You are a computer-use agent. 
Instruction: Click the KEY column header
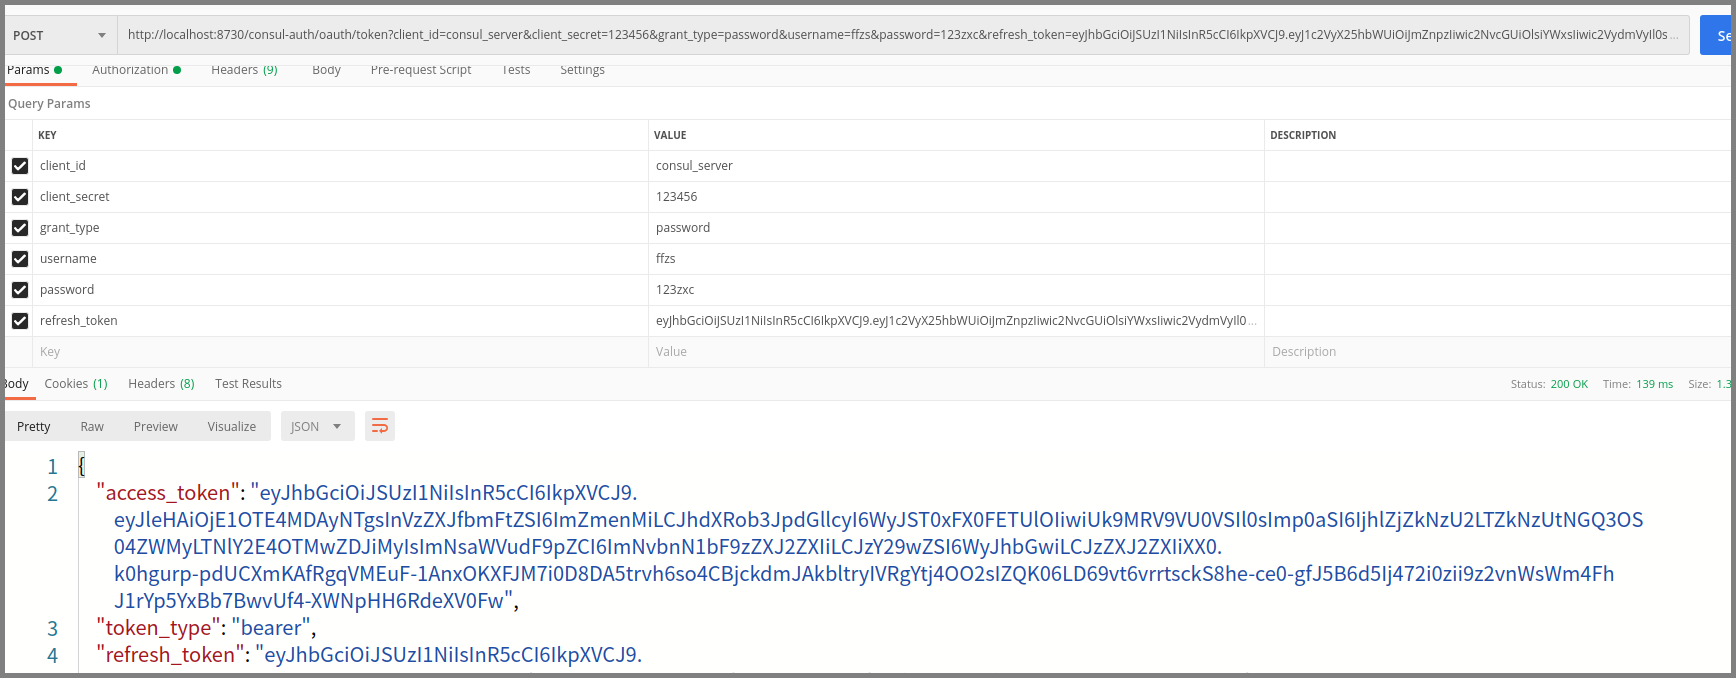[47, 135]
